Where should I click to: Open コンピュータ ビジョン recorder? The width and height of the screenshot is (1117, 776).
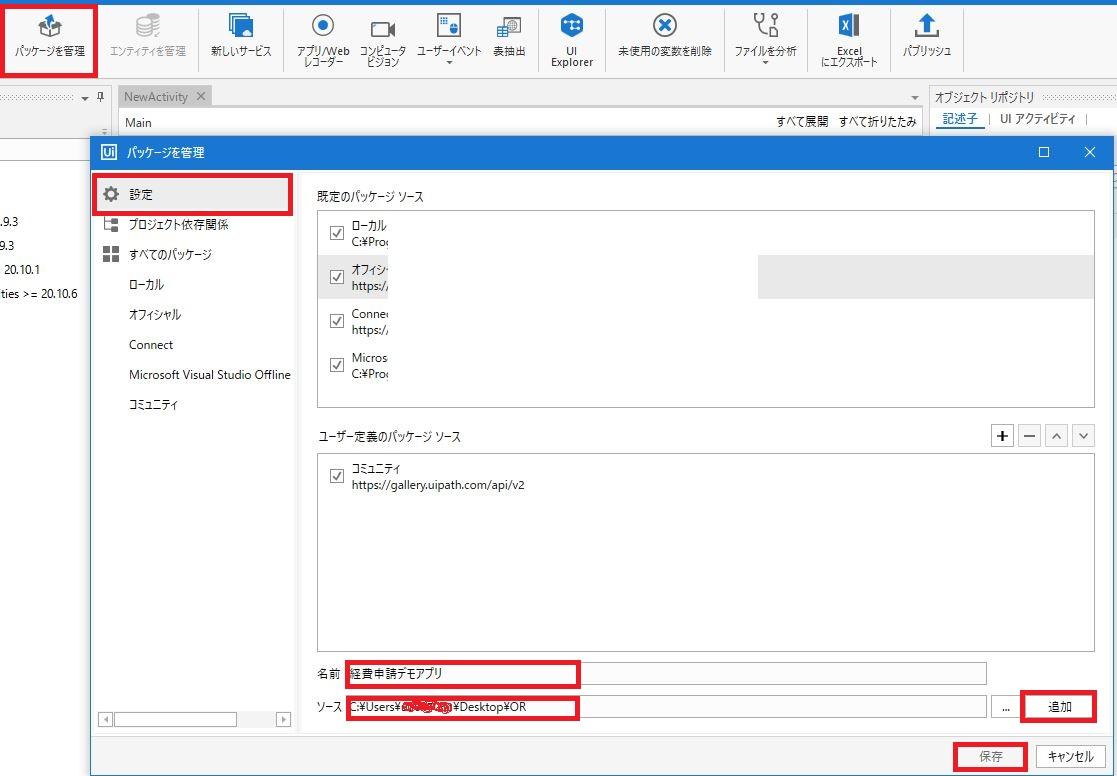point(383,41)
